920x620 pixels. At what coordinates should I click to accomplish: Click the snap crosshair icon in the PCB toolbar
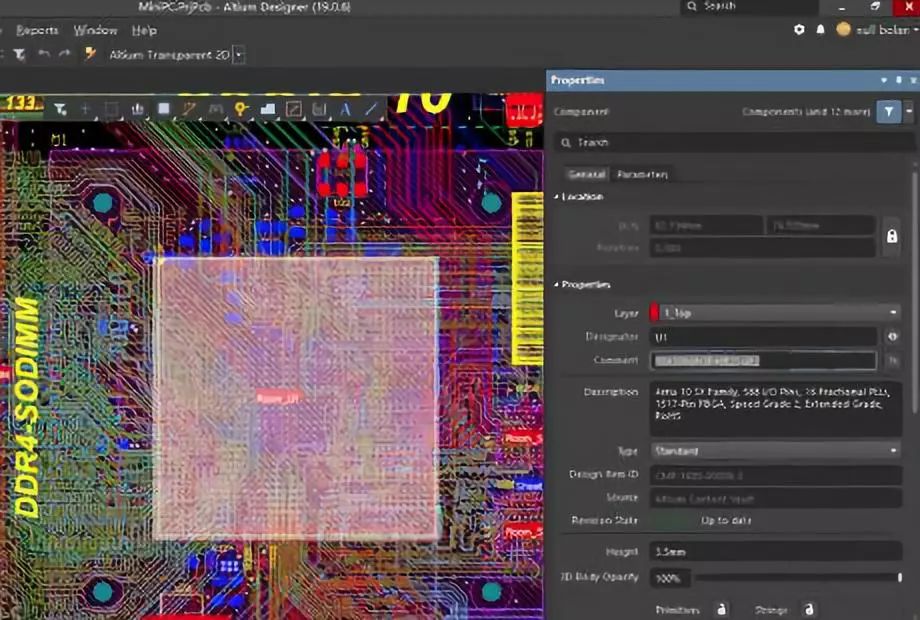pyautogui.click(x=86, y=109)
